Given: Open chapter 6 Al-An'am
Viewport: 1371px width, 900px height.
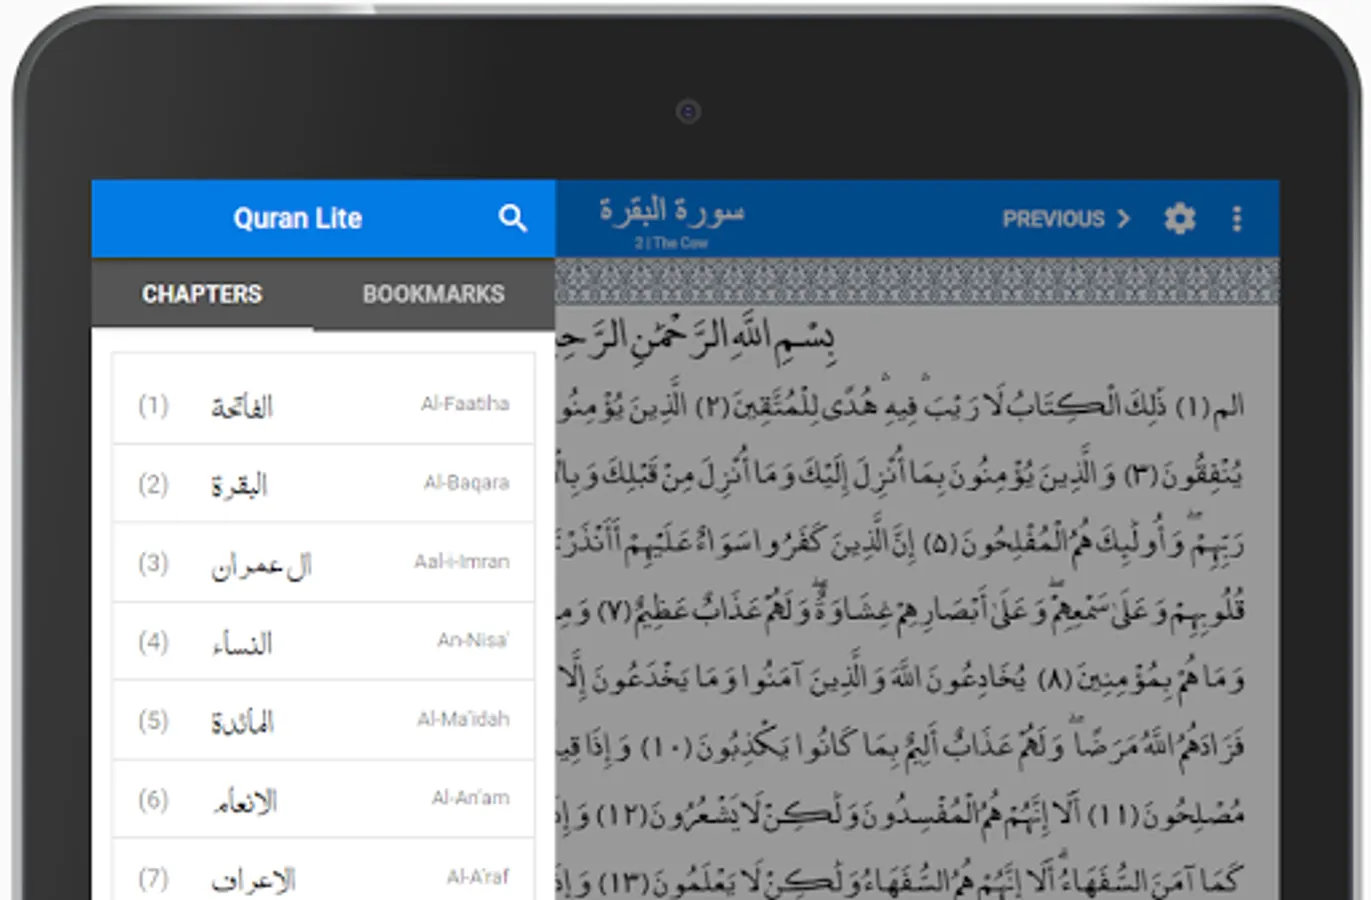Looking at the screenshot, I should coord(323,799).
